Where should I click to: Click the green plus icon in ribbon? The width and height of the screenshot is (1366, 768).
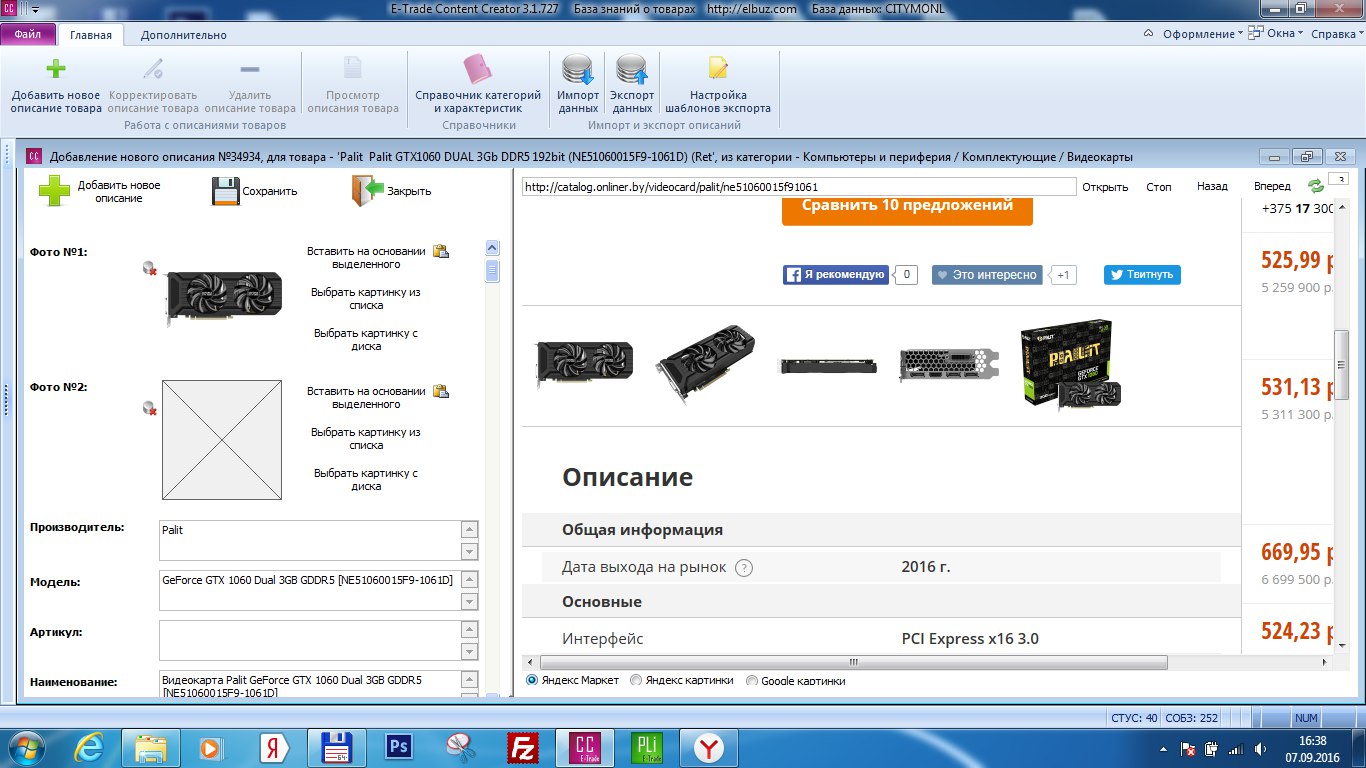[56, 69]
